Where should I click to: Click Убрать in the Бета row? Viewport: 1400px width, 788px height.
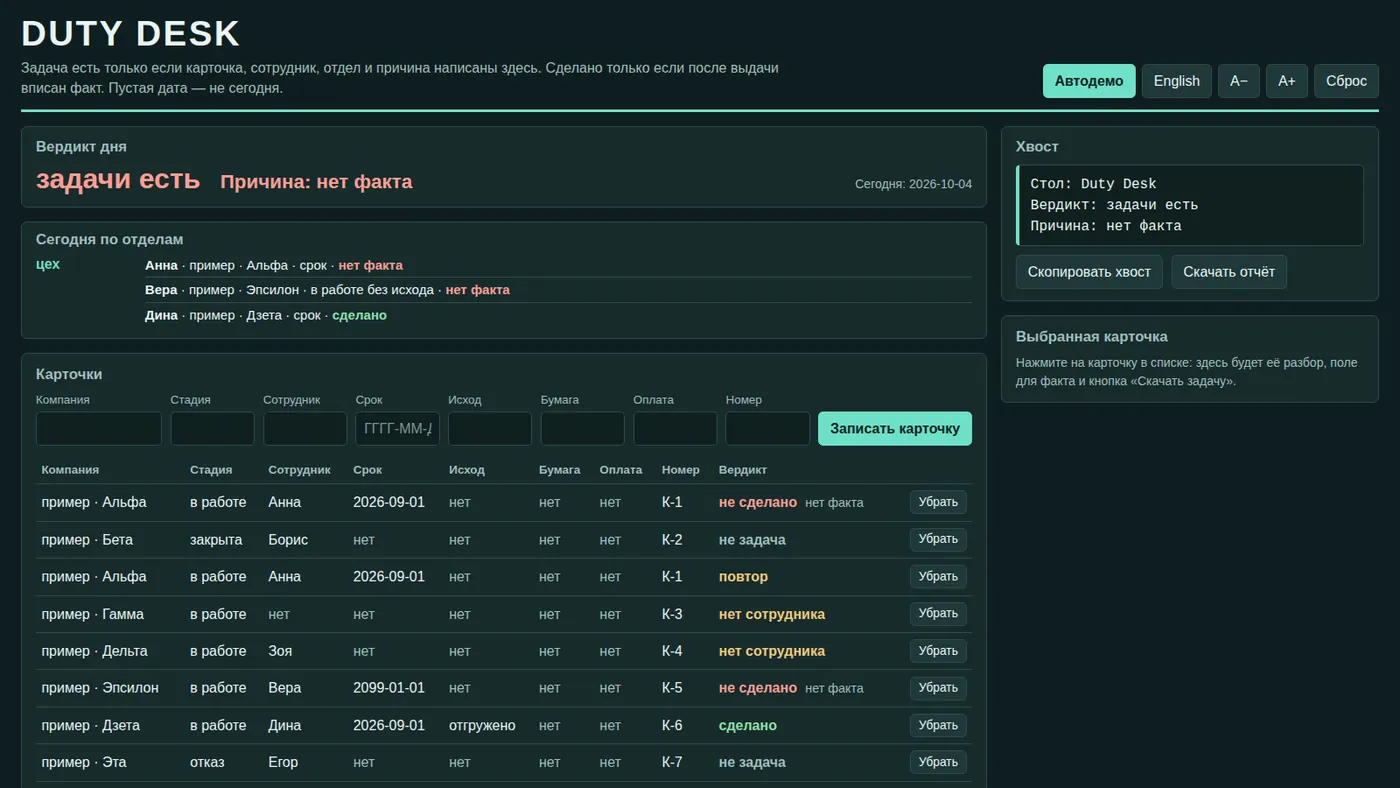[938, 539]
